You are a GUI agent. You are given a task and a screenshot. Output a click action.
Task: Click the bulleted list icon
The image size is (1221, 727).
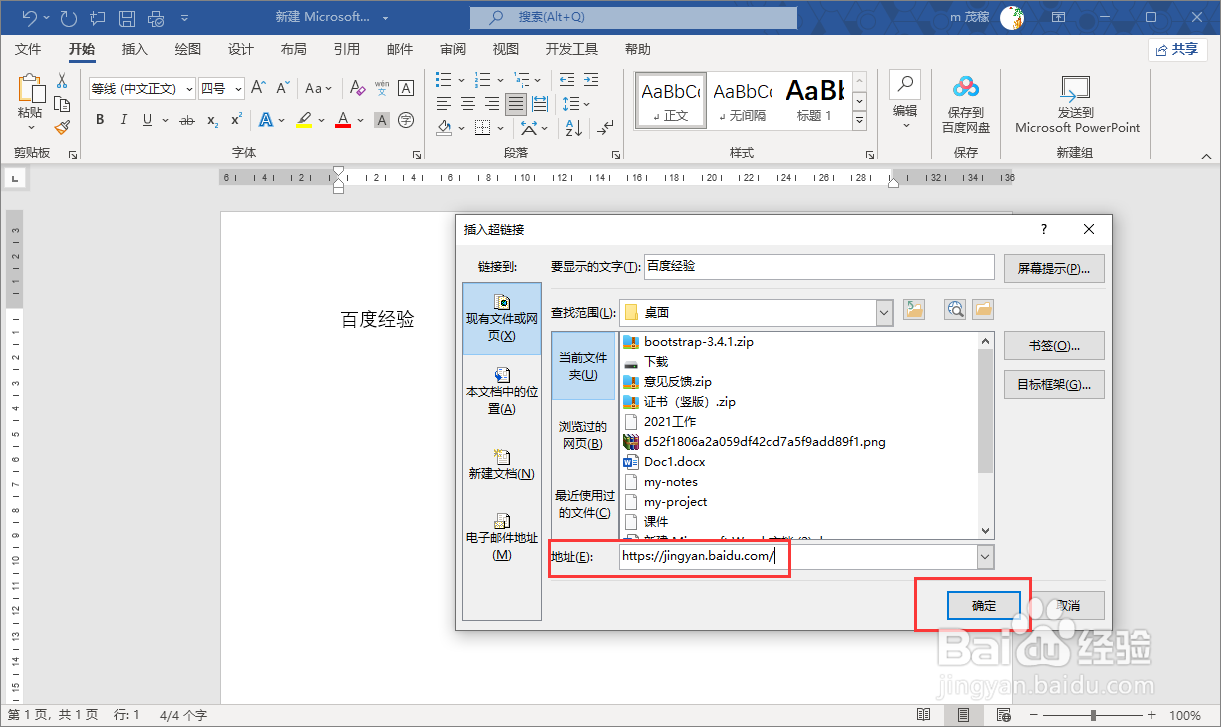[444, 80]
